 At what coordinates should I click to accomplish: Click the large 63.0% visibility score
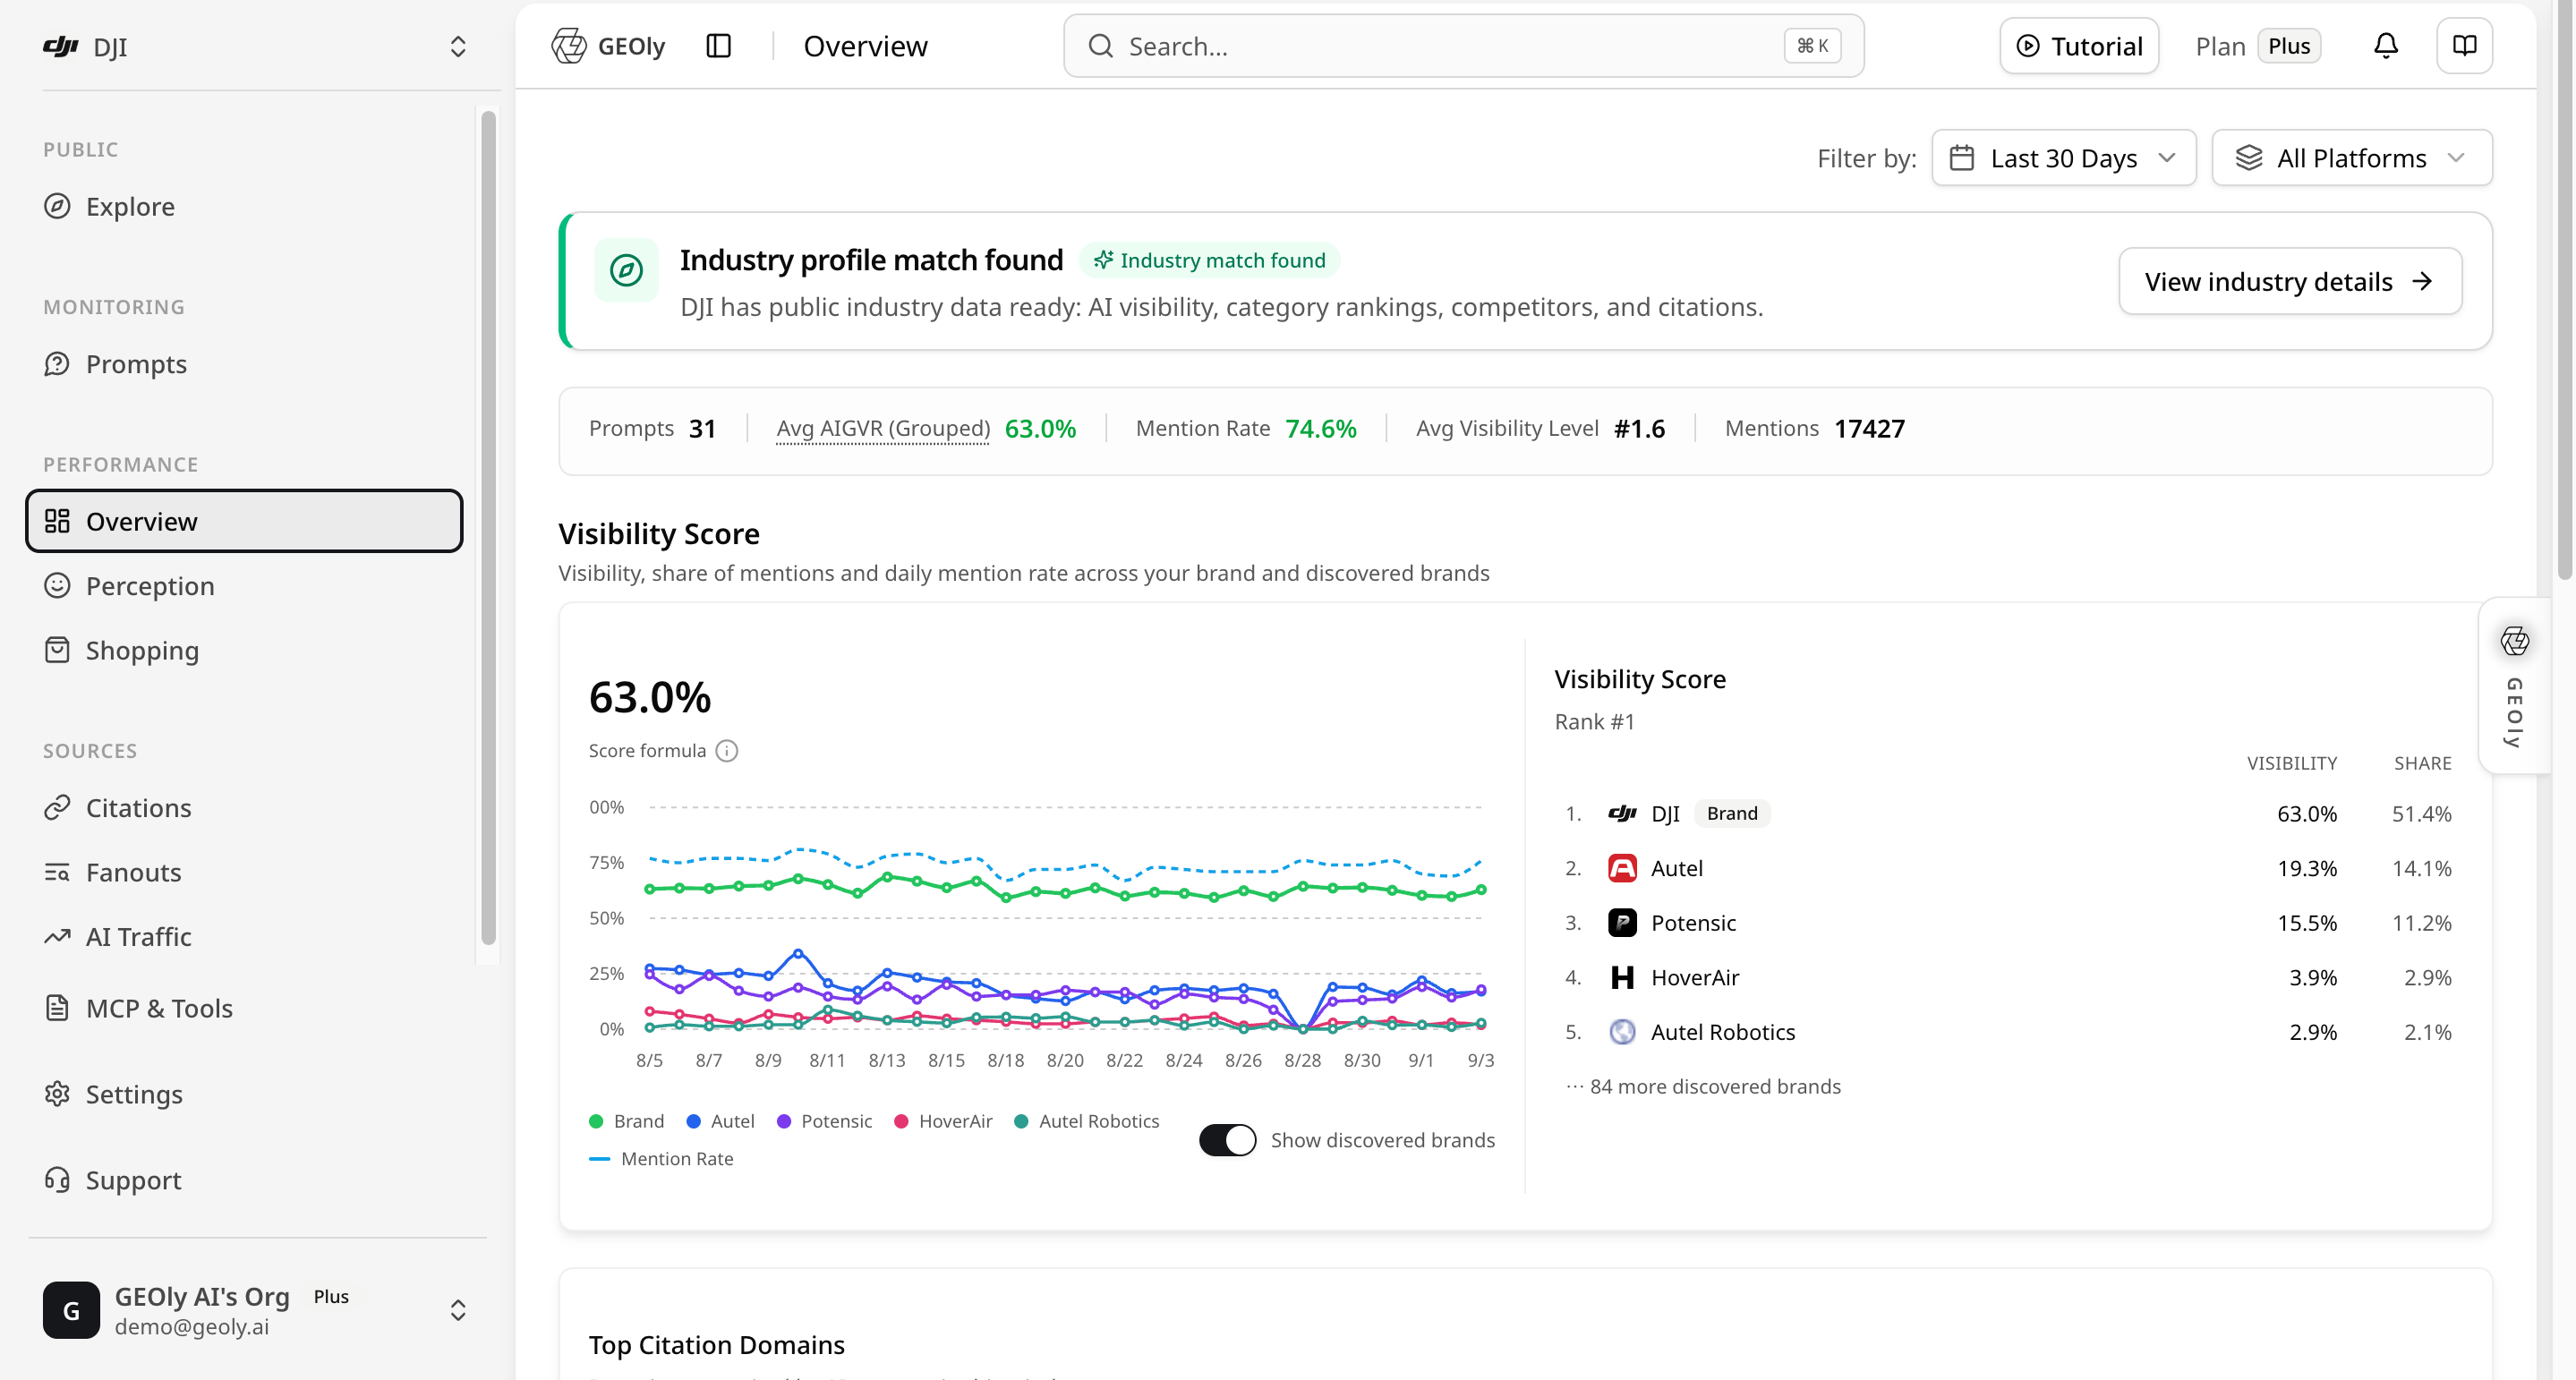pyautogui.click(x=650, y=697)
